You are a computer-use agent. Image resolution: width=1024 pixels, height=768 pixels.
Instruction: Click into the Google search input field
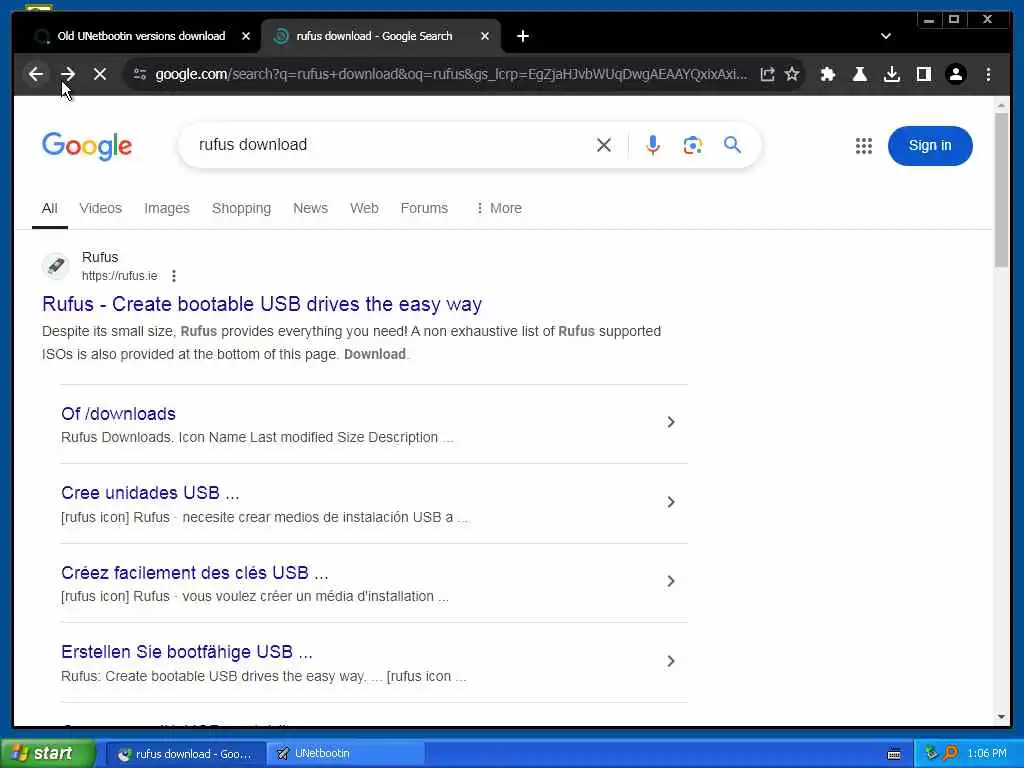(x=392, y=145)
